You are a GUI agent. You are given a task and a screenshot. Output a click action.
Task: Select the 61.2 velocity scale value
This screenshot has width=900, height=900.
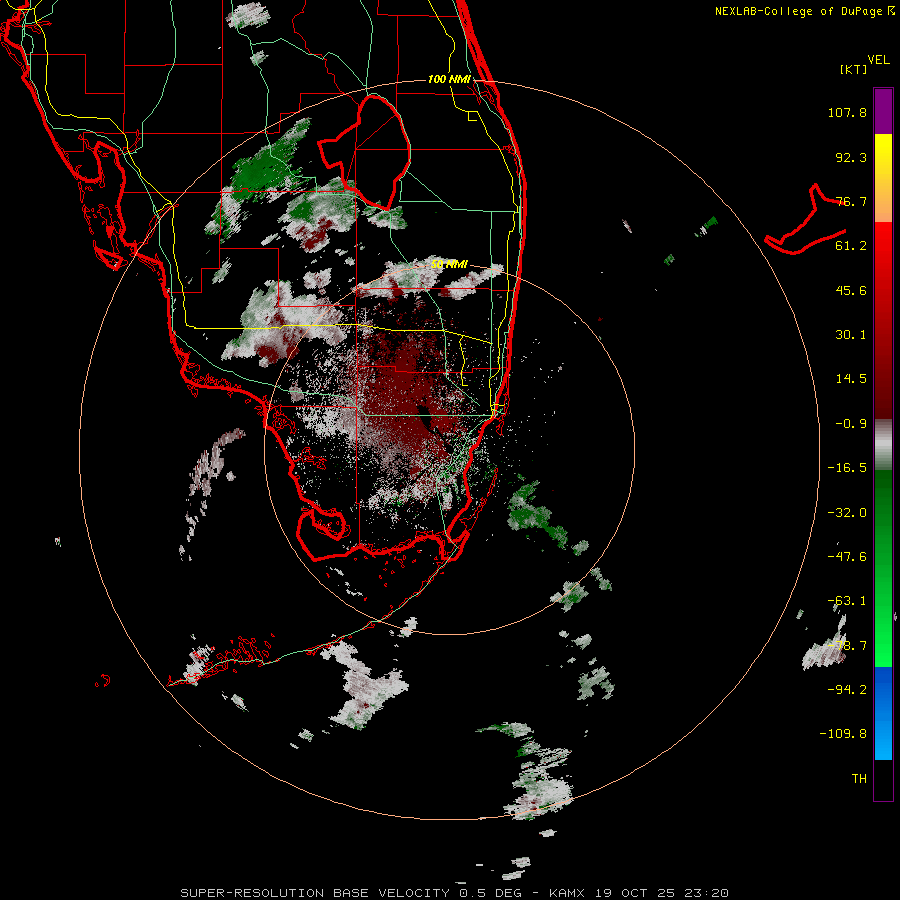851,246
